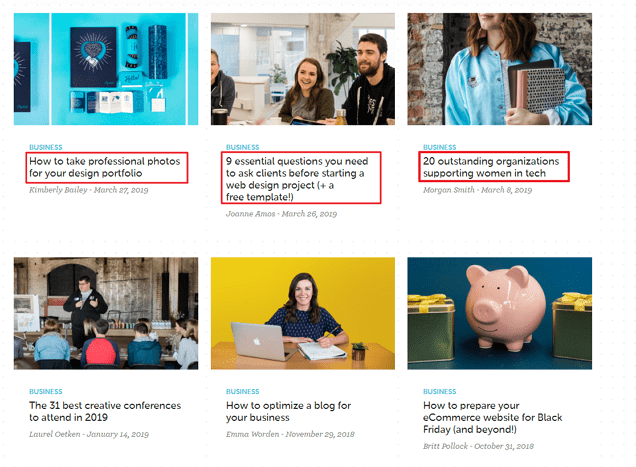Select BUSINESS category above optimize a blog article

(243, 391)
